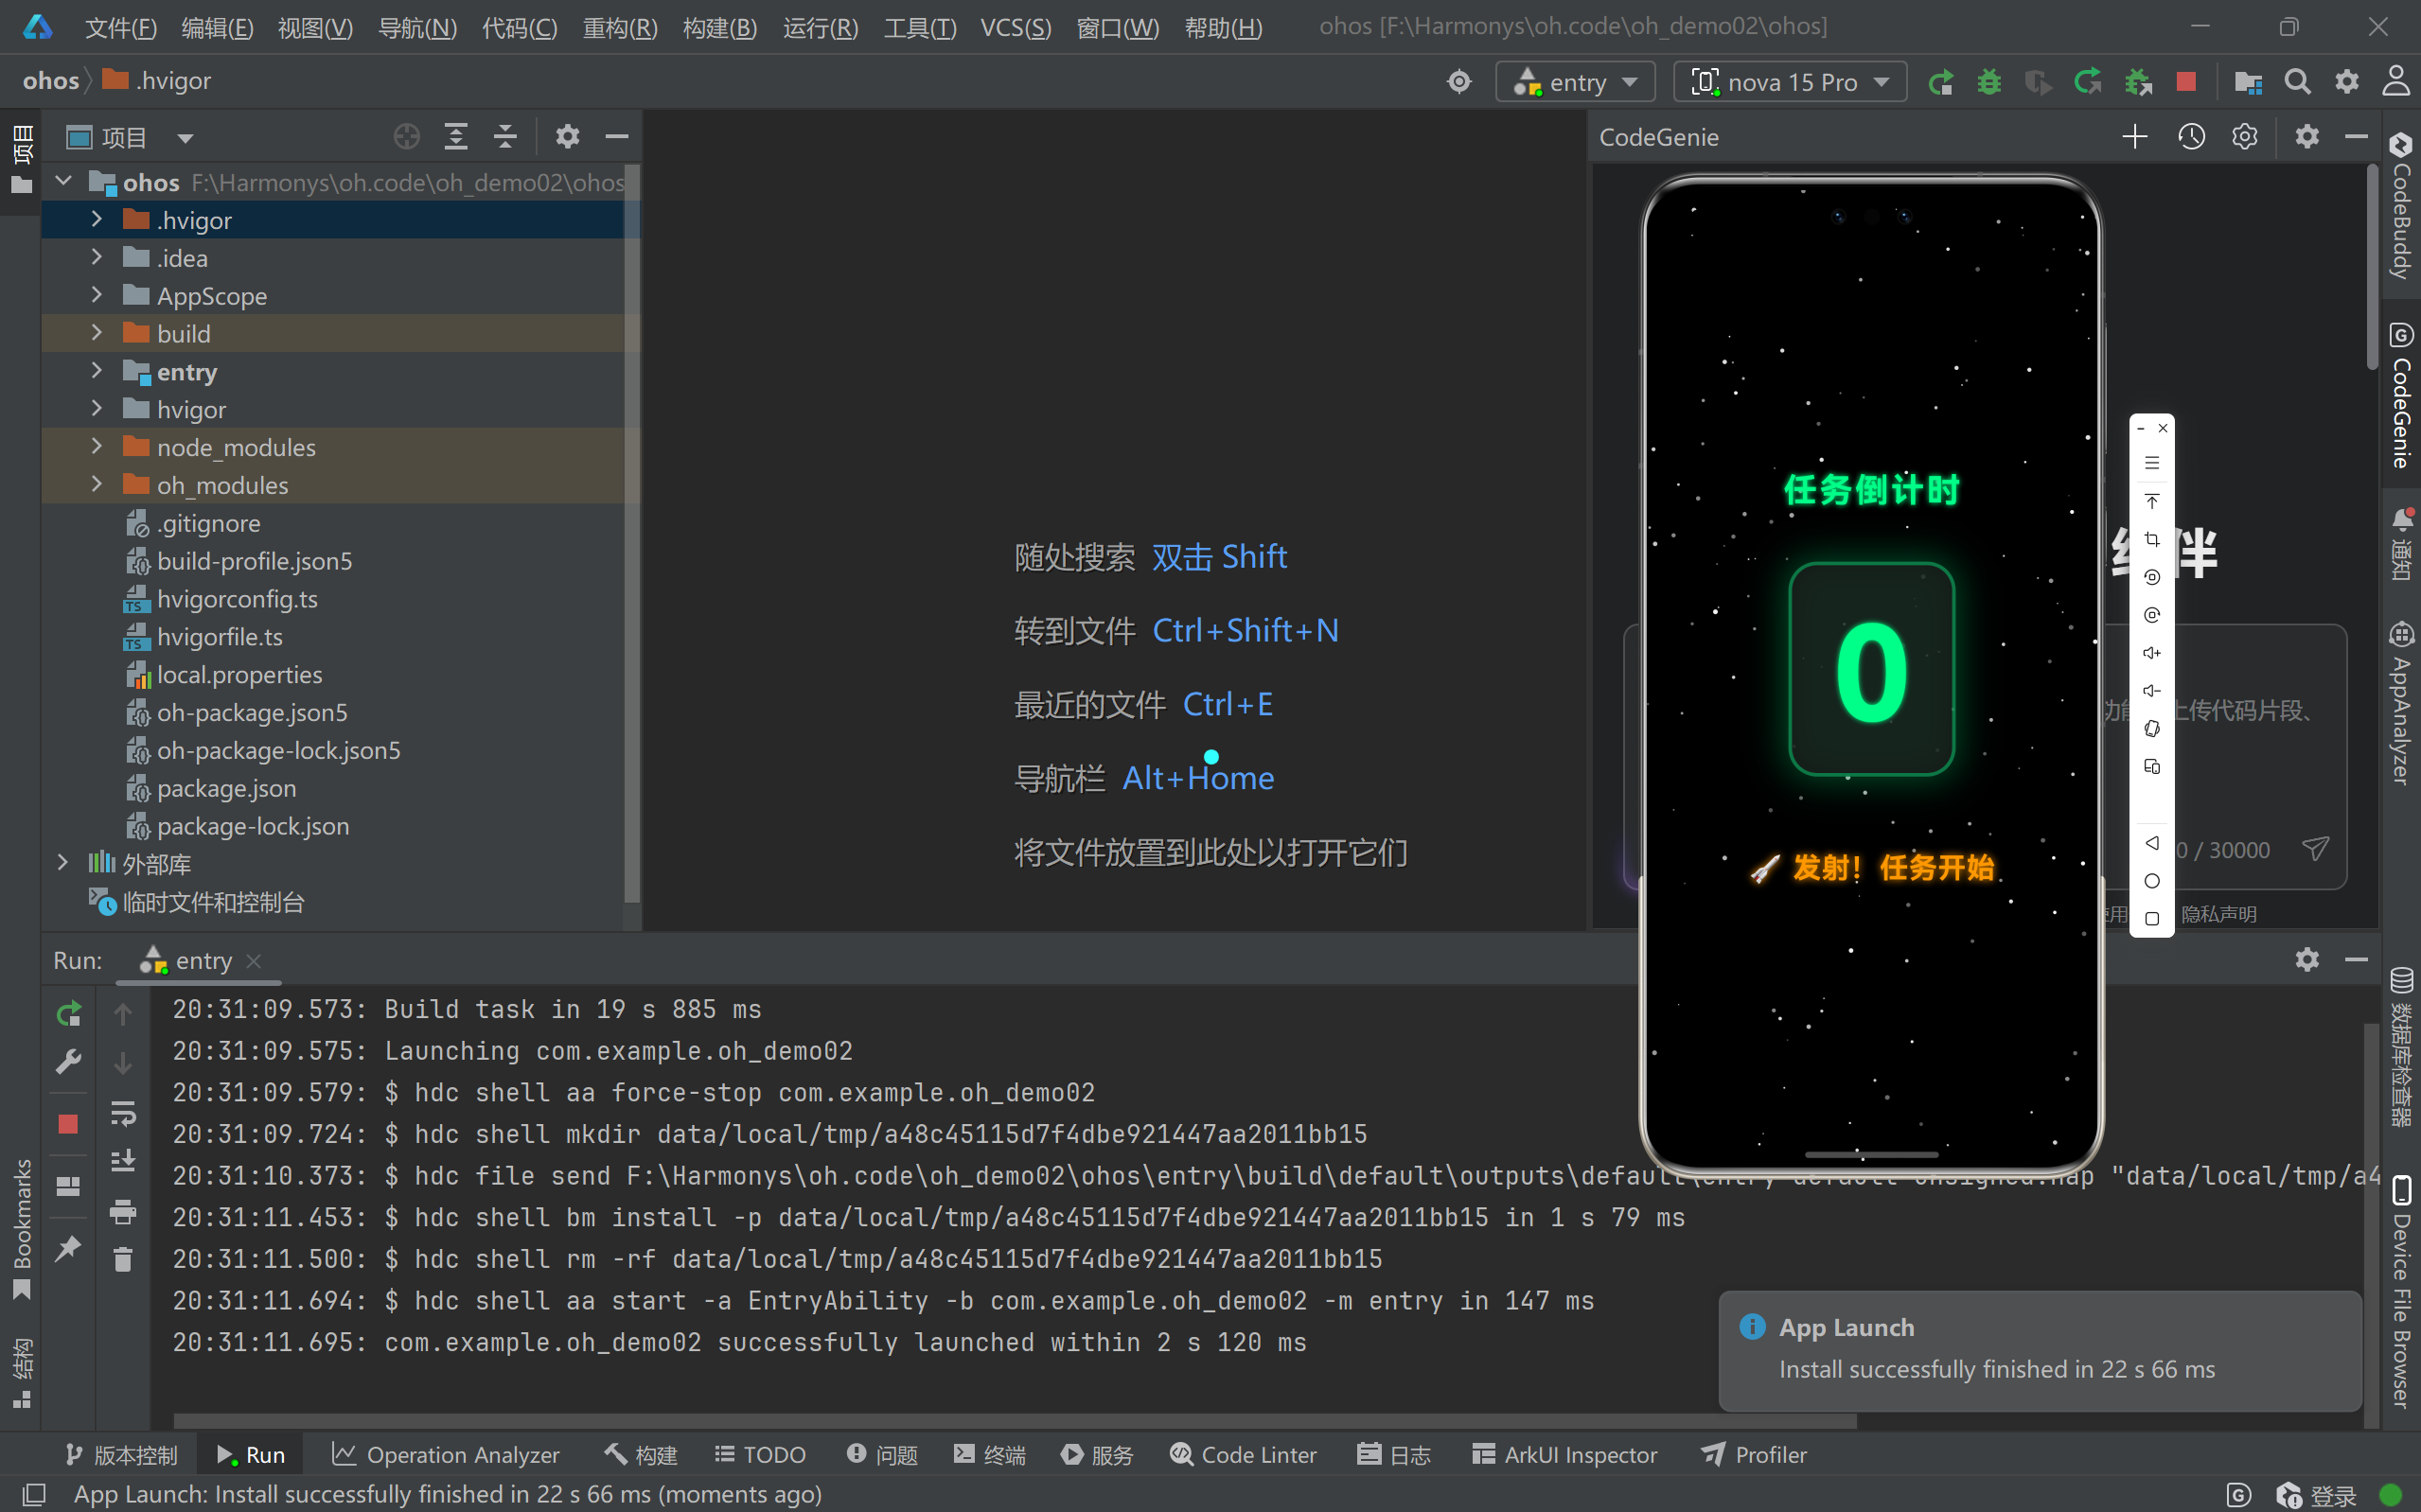The height and width of the screenshot is (1512, 2421).
Task: Clear the Run console with trash icon
Action: (x=123, y=1259)
